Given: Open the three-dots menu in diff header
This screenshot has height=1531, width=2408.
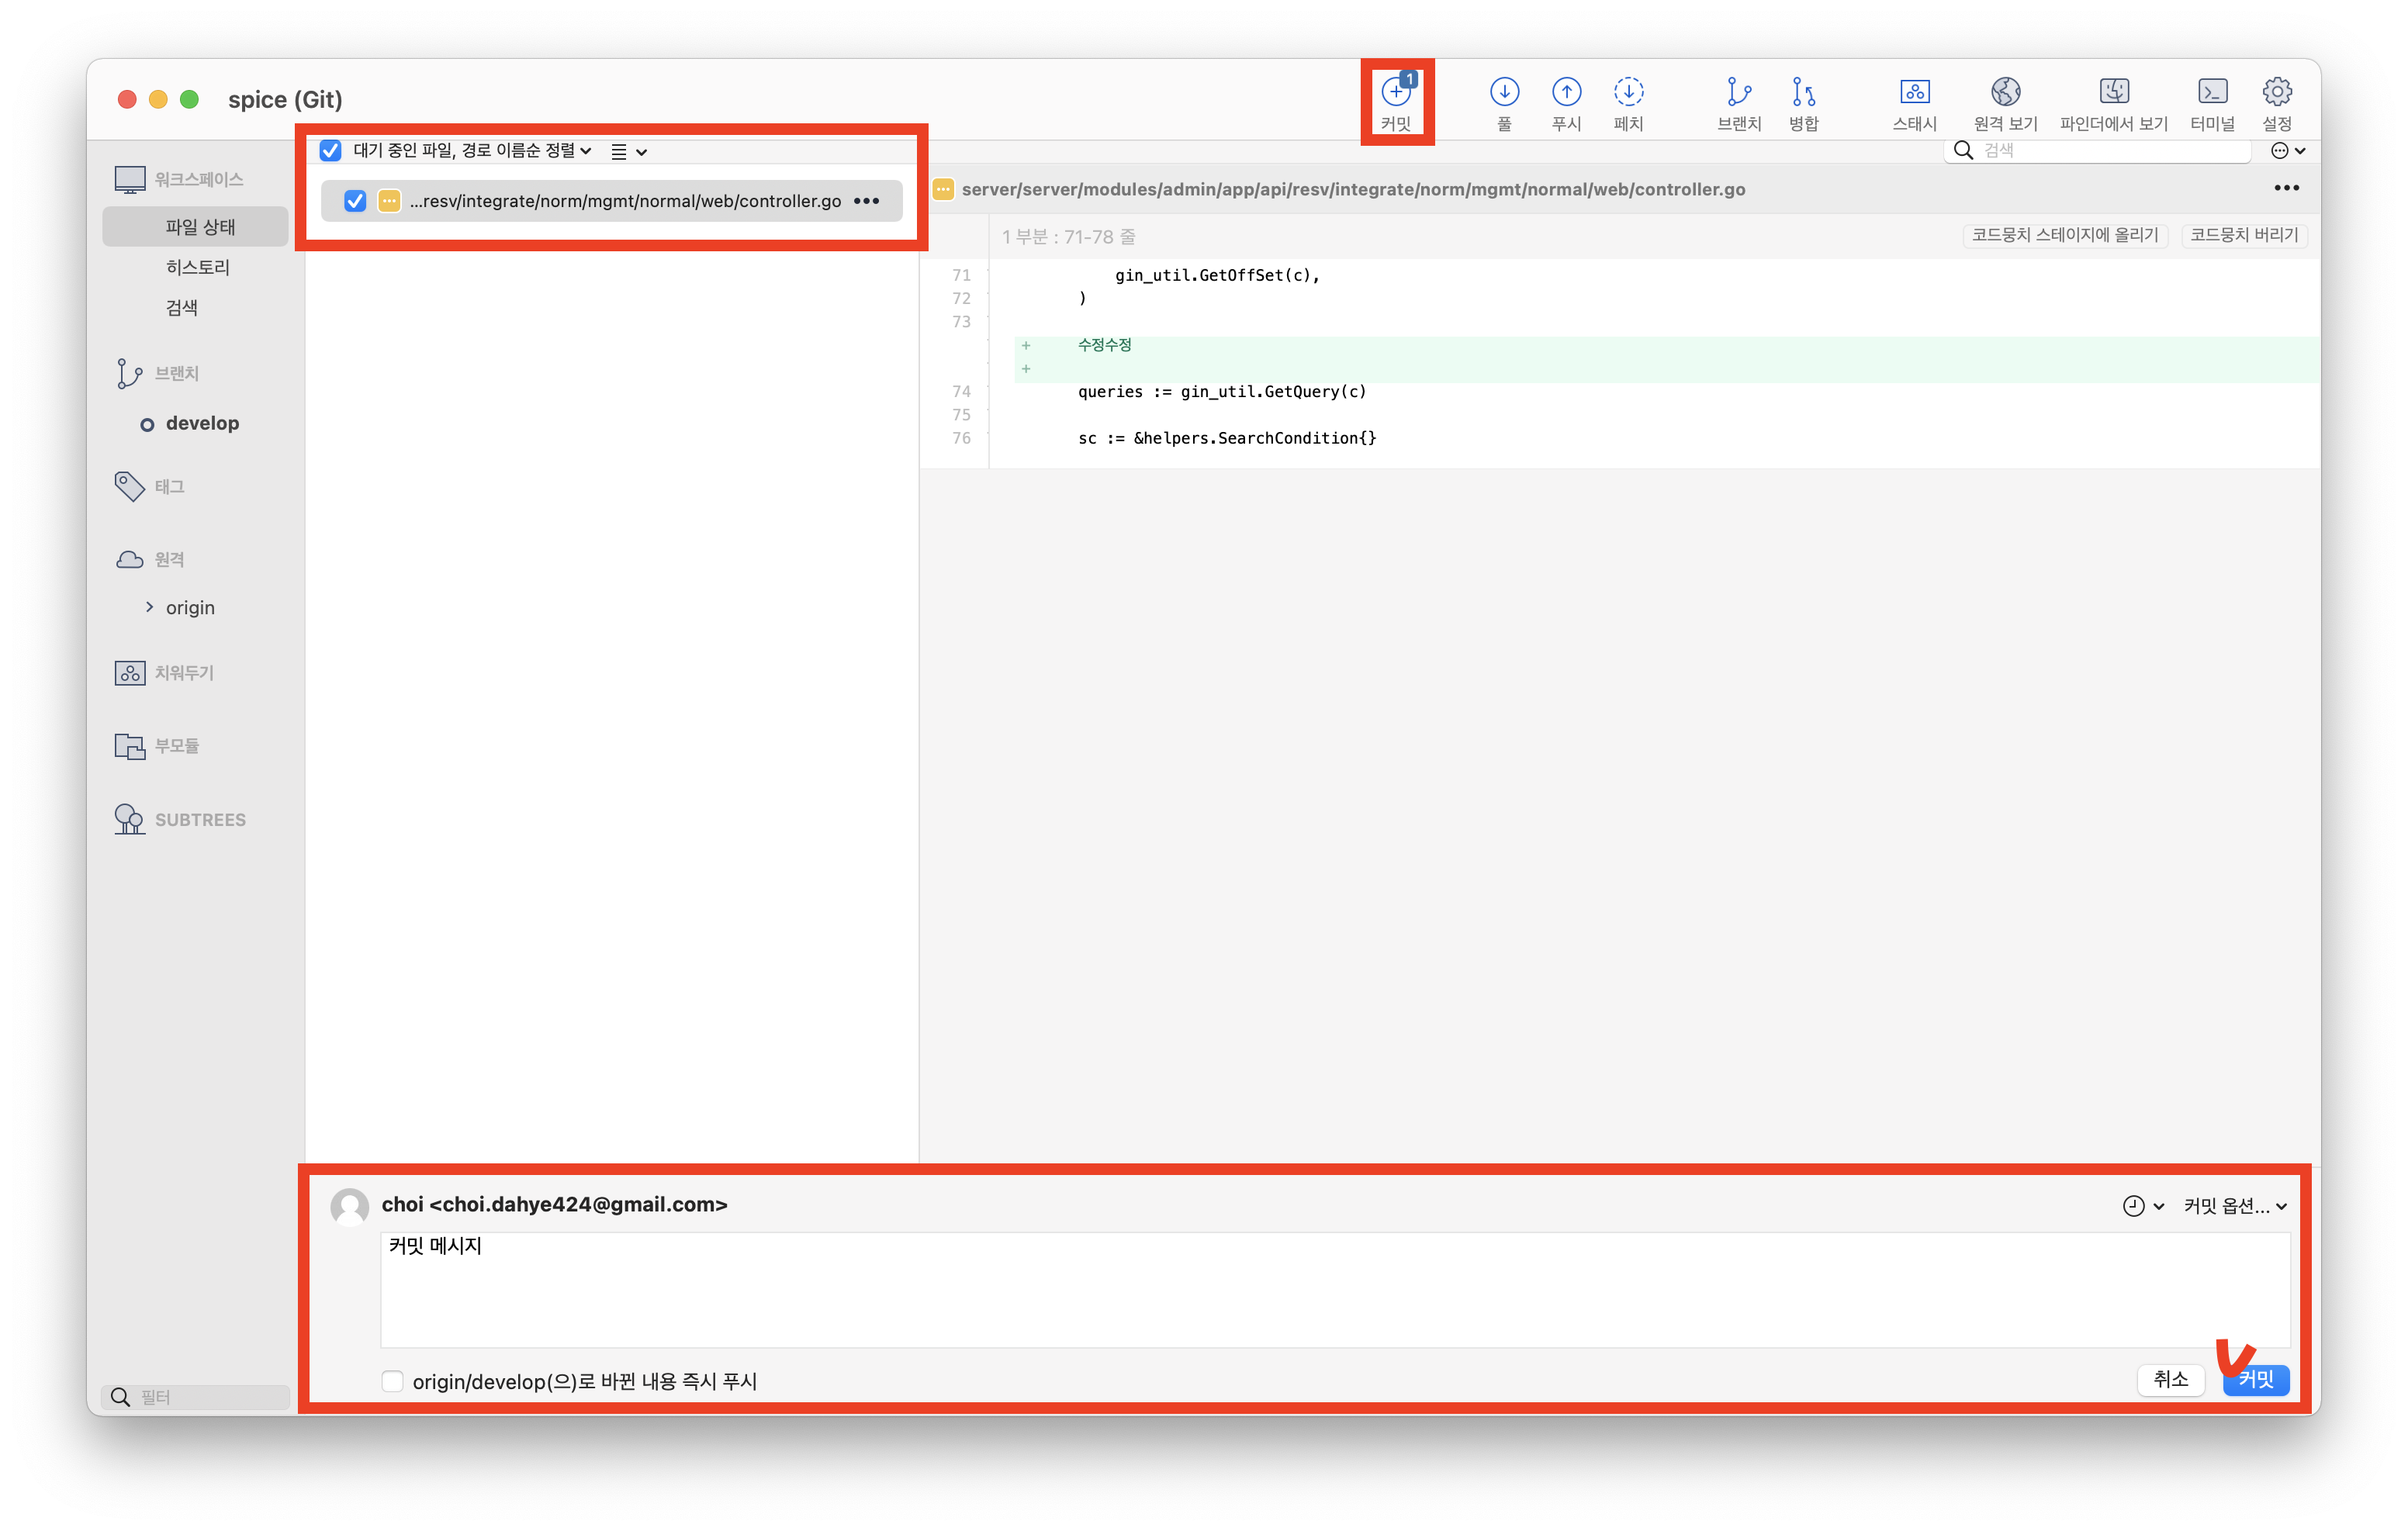Looking at the screenshot, I should coord(2286,188).
